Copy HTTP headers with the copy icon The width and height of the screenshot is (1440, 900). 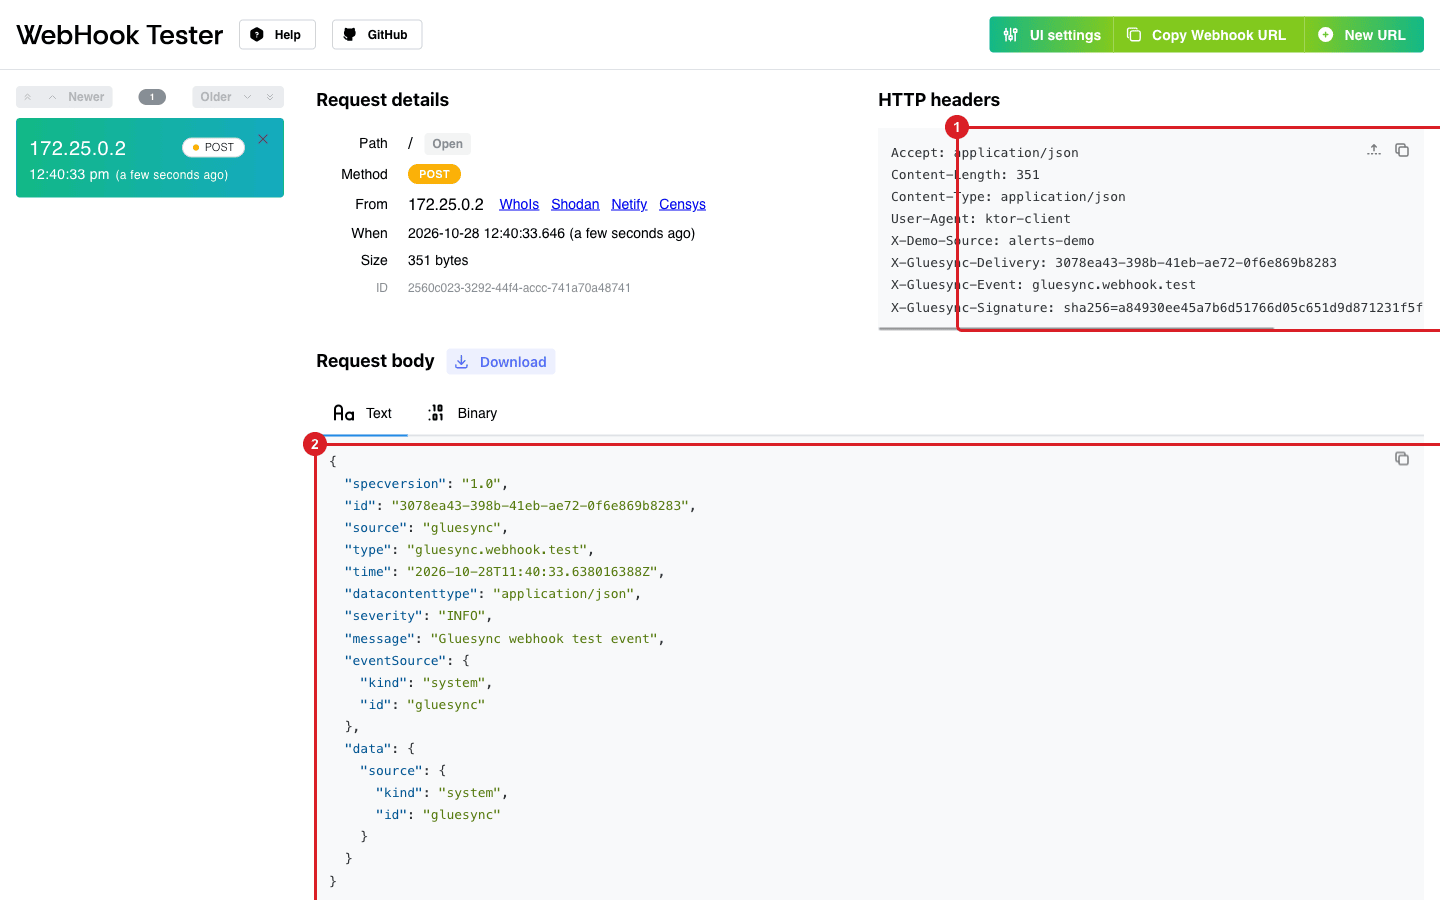[x=1402, y=150]
